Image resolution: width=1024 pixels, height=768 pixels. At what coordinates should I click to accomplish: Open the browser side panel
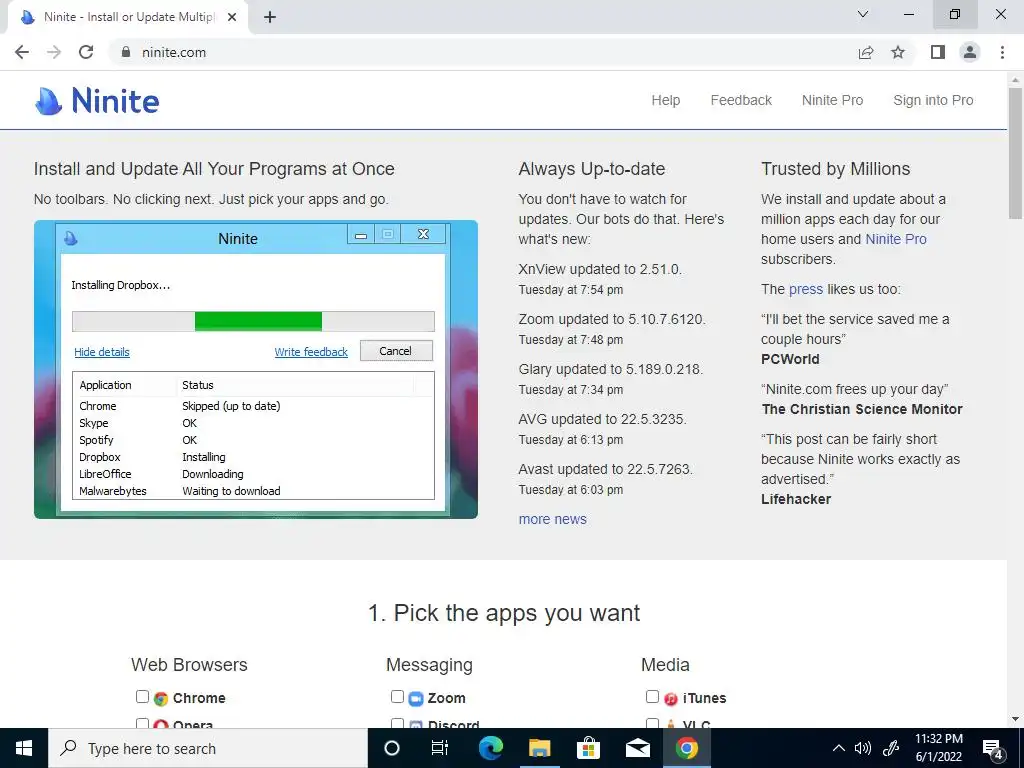tap(938, 52)
